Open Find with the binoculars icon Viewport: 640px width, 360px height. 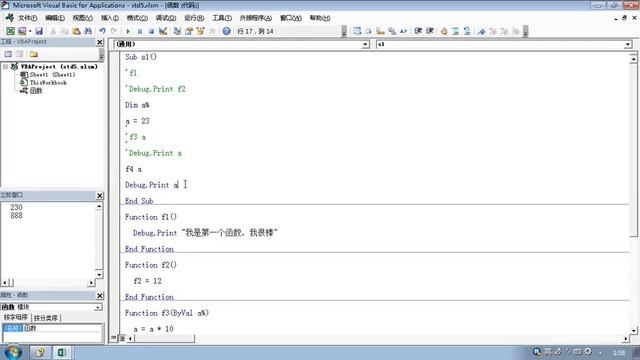[x=87, y=31]
